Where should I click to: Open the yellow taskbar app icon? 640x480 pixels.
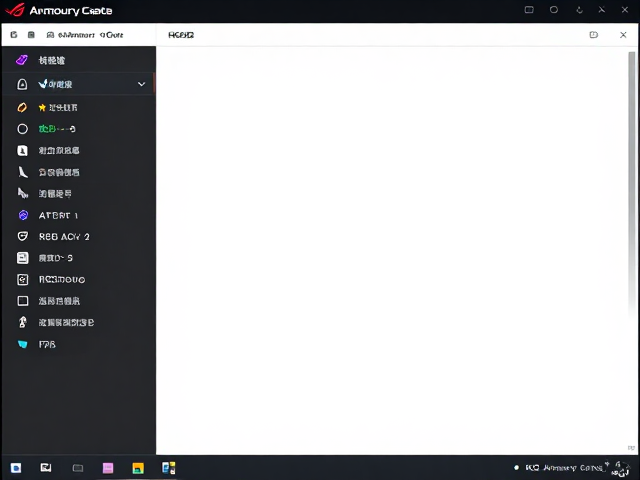[x=138, y=468]
